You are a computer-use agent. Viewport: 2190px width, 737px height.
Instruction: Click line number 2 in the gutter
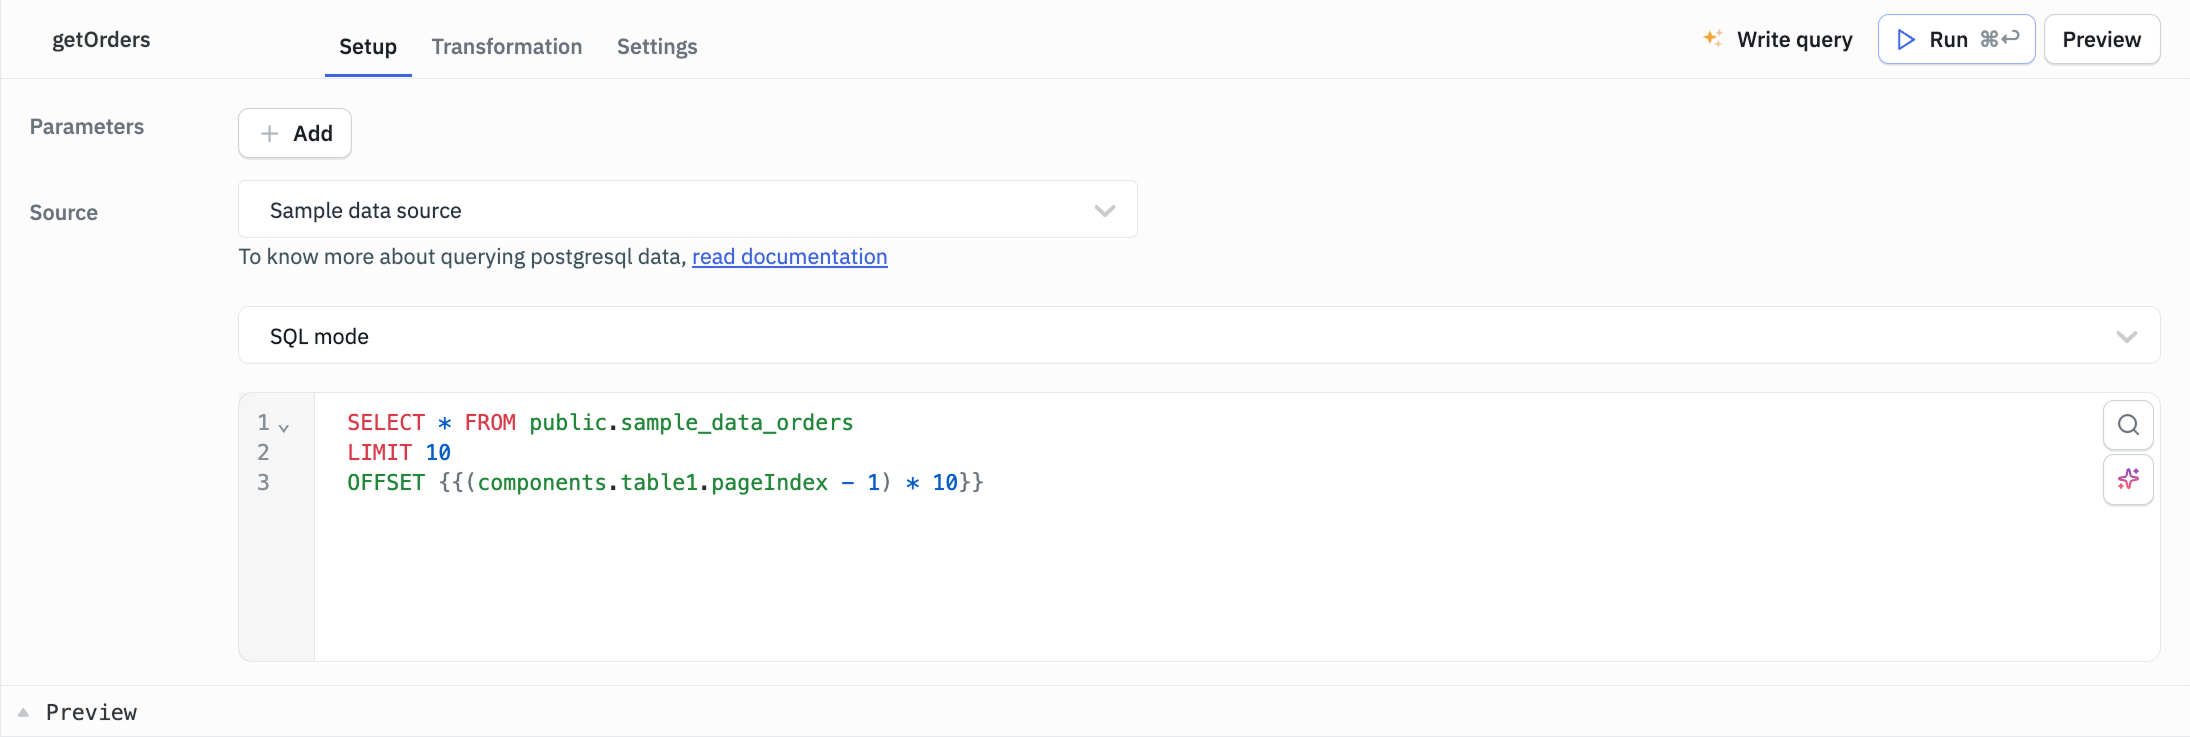pyautogui.click(x=263, y=453)
